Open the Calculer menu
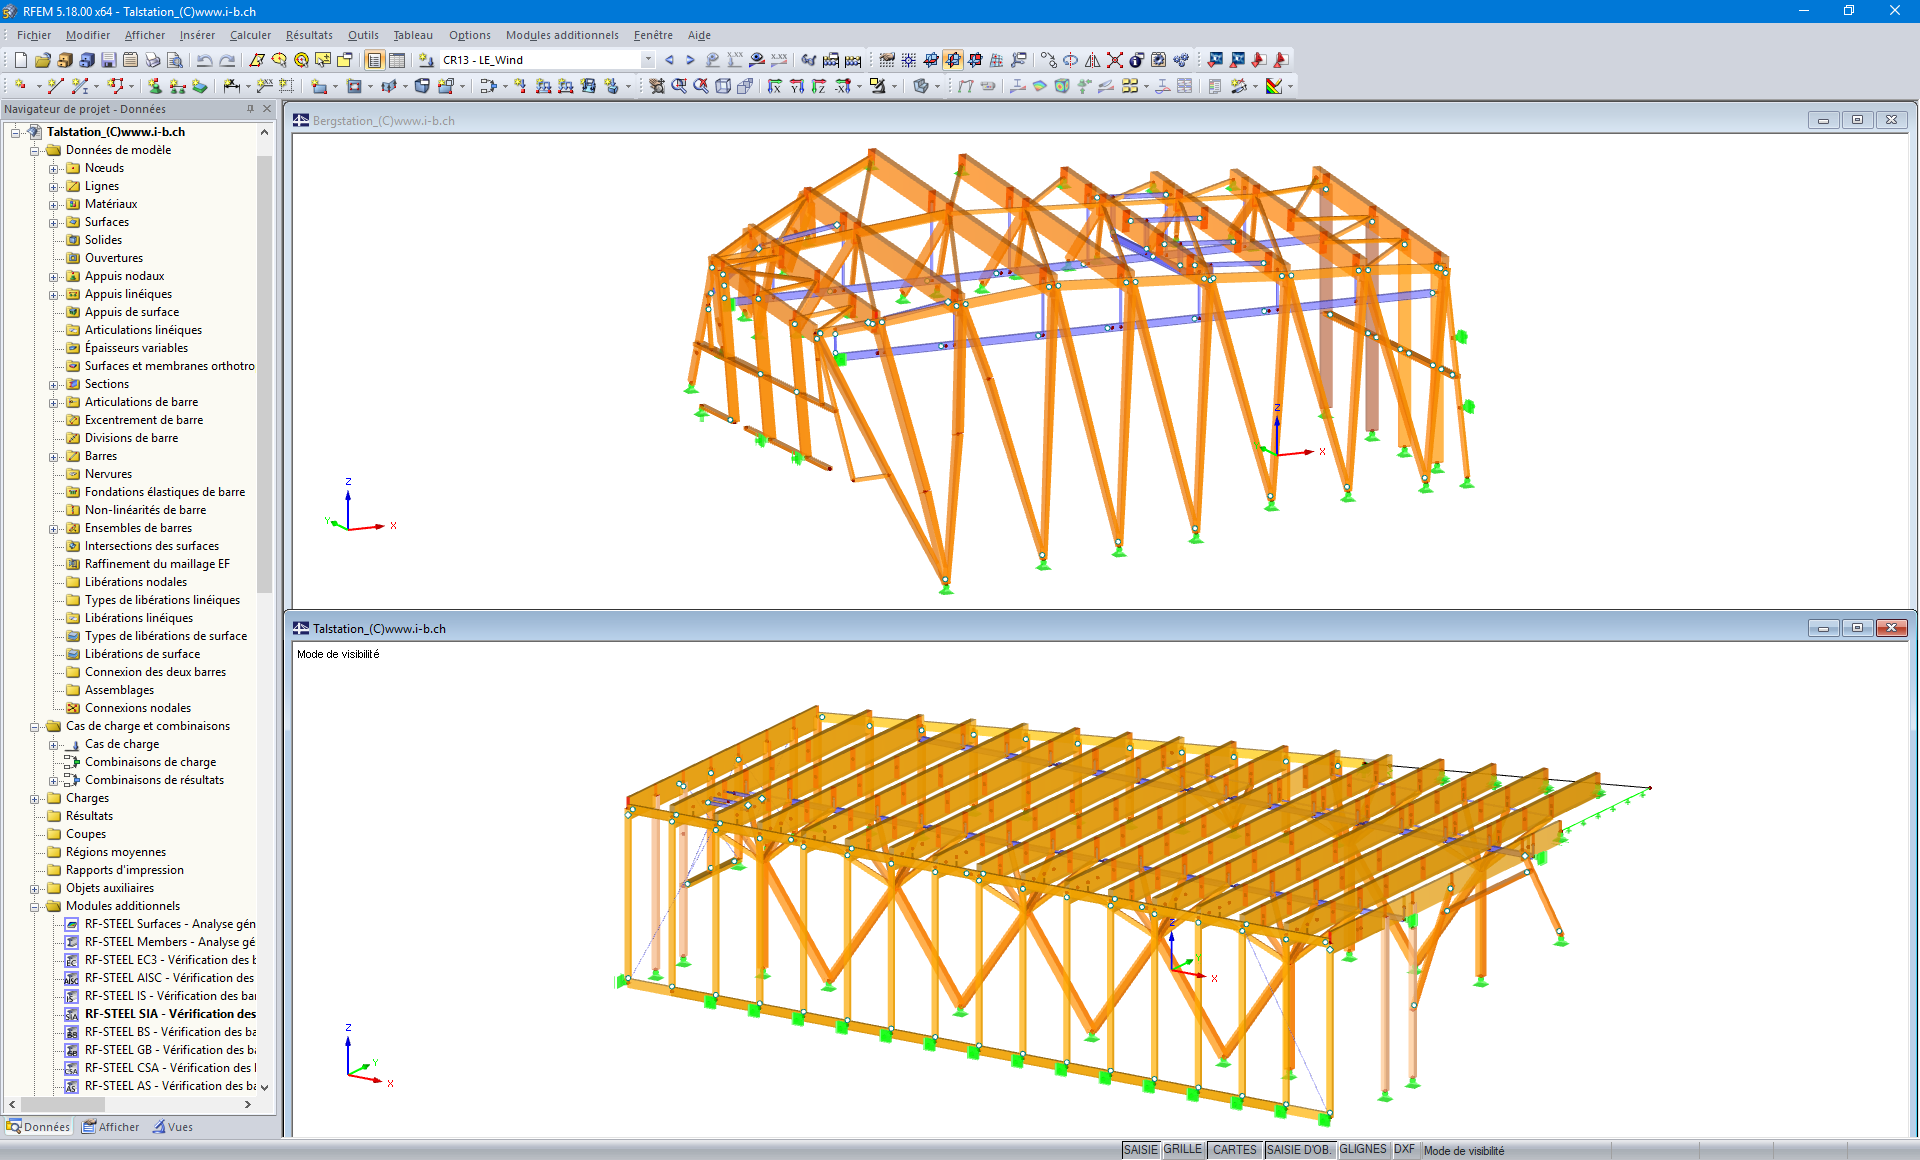This screenshot has height=1160, width=1920. pos(249,35)
